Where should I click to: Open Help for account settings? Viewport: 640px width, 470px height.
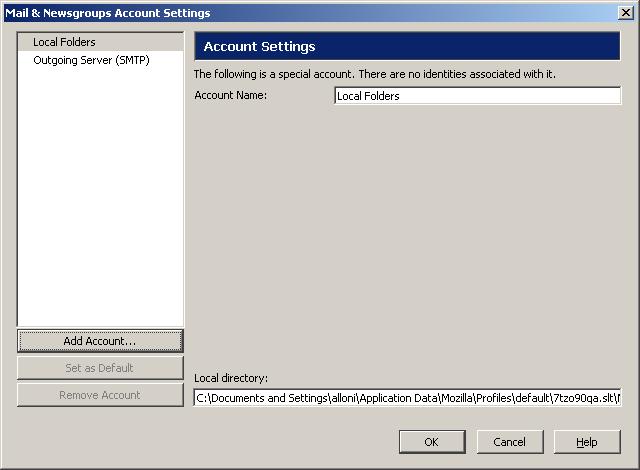587,442
